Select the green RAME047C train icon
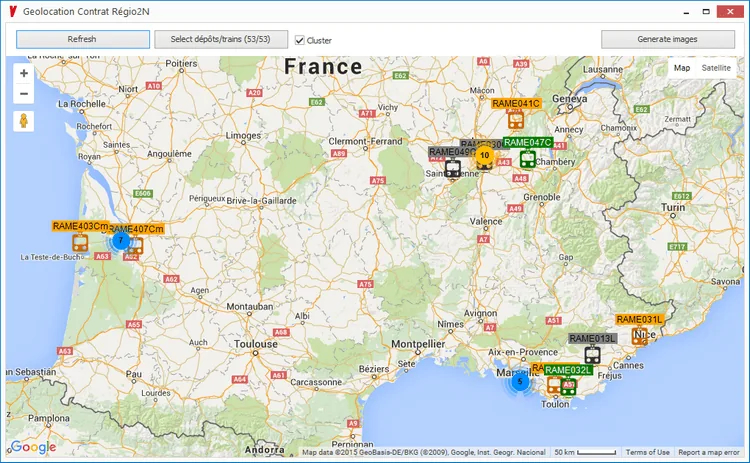Viewport: 750px width, 463px height. [x=528, y=159]
